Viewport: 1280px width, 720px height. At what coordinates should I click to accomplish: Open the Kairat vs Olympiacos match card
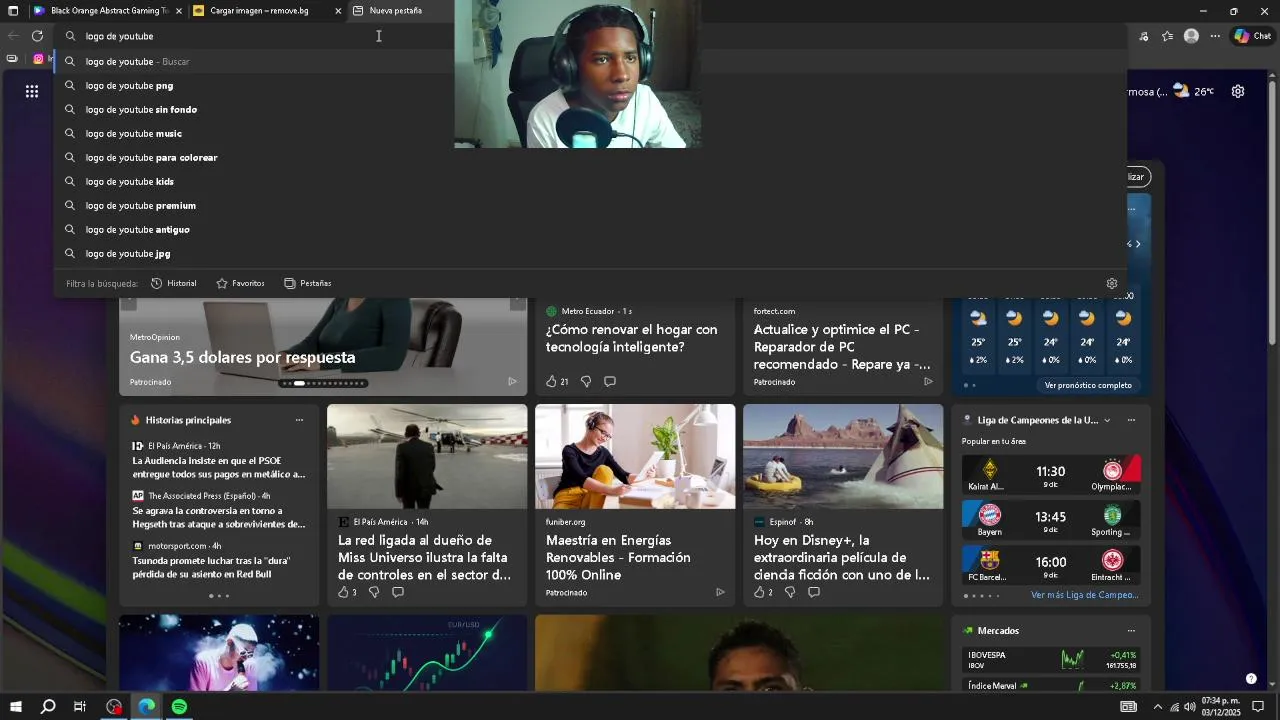(x=1051, y=474)
